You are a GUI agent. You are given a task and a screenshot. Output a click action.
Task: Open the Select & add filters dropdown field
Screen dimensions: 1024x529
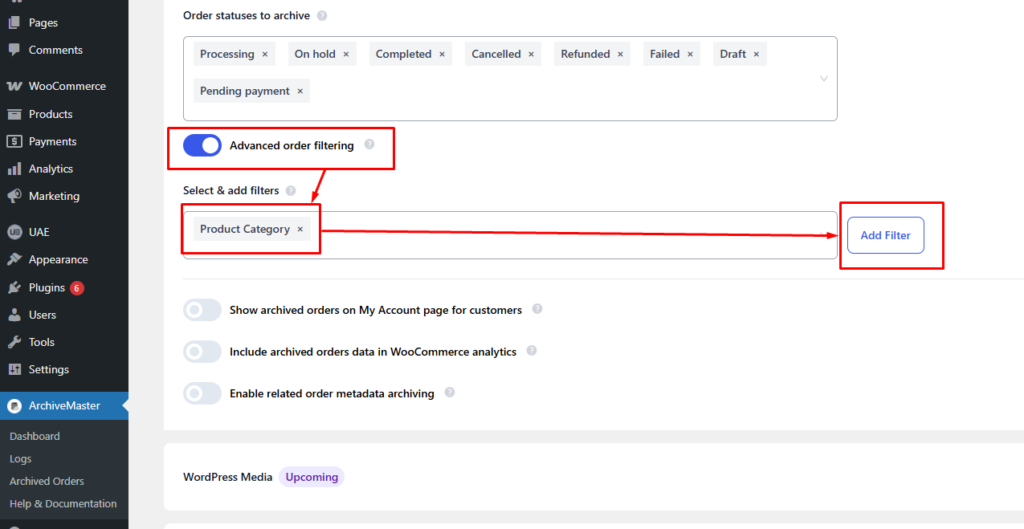[x=510, y=235]
